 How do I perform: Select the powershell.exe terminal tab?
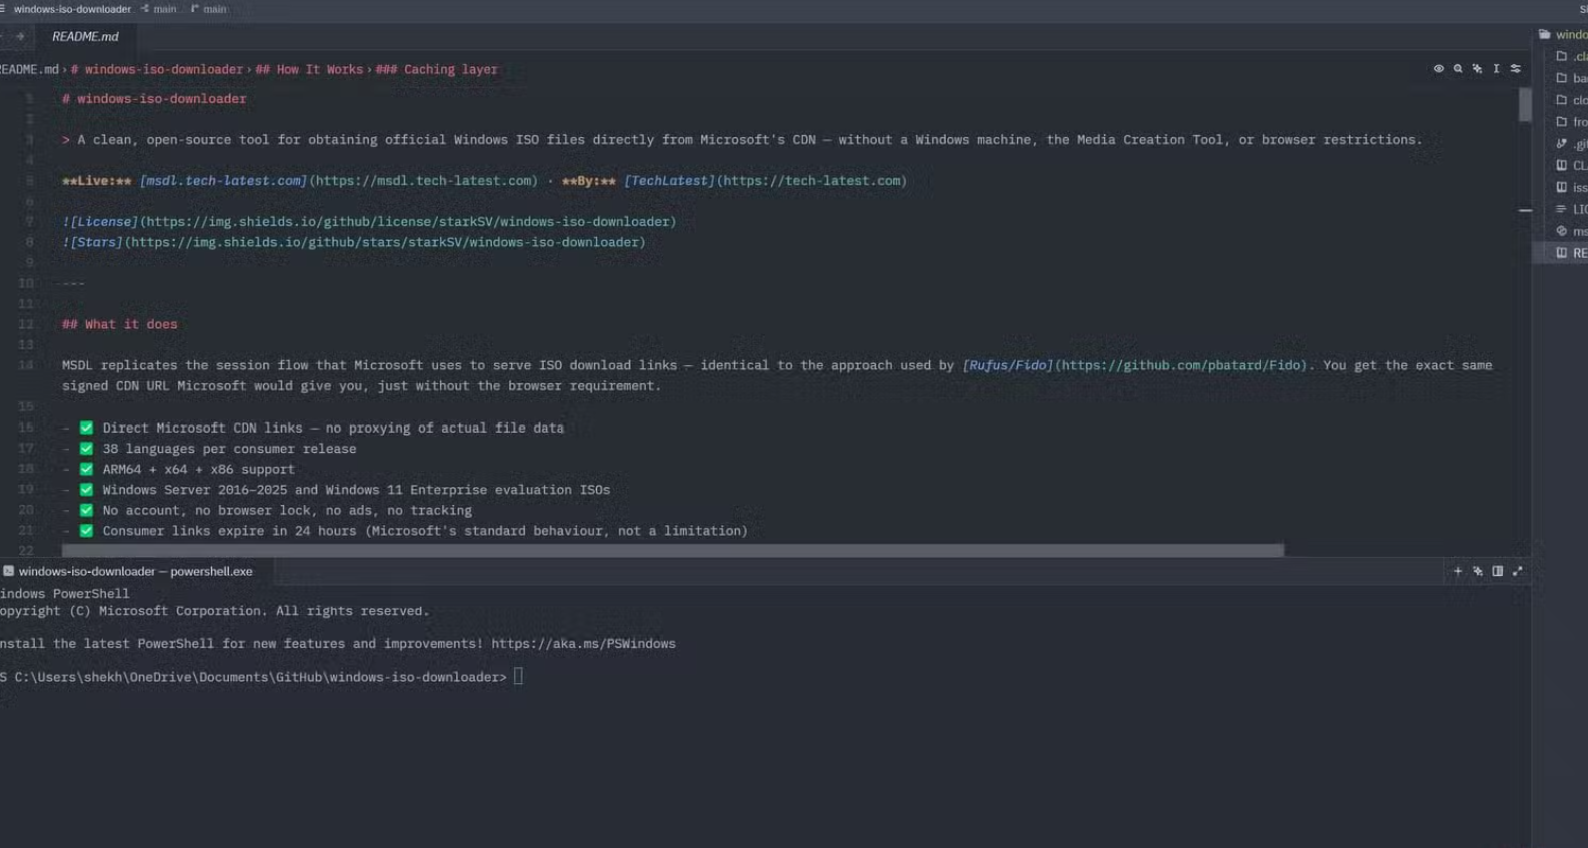click(135, 571)
